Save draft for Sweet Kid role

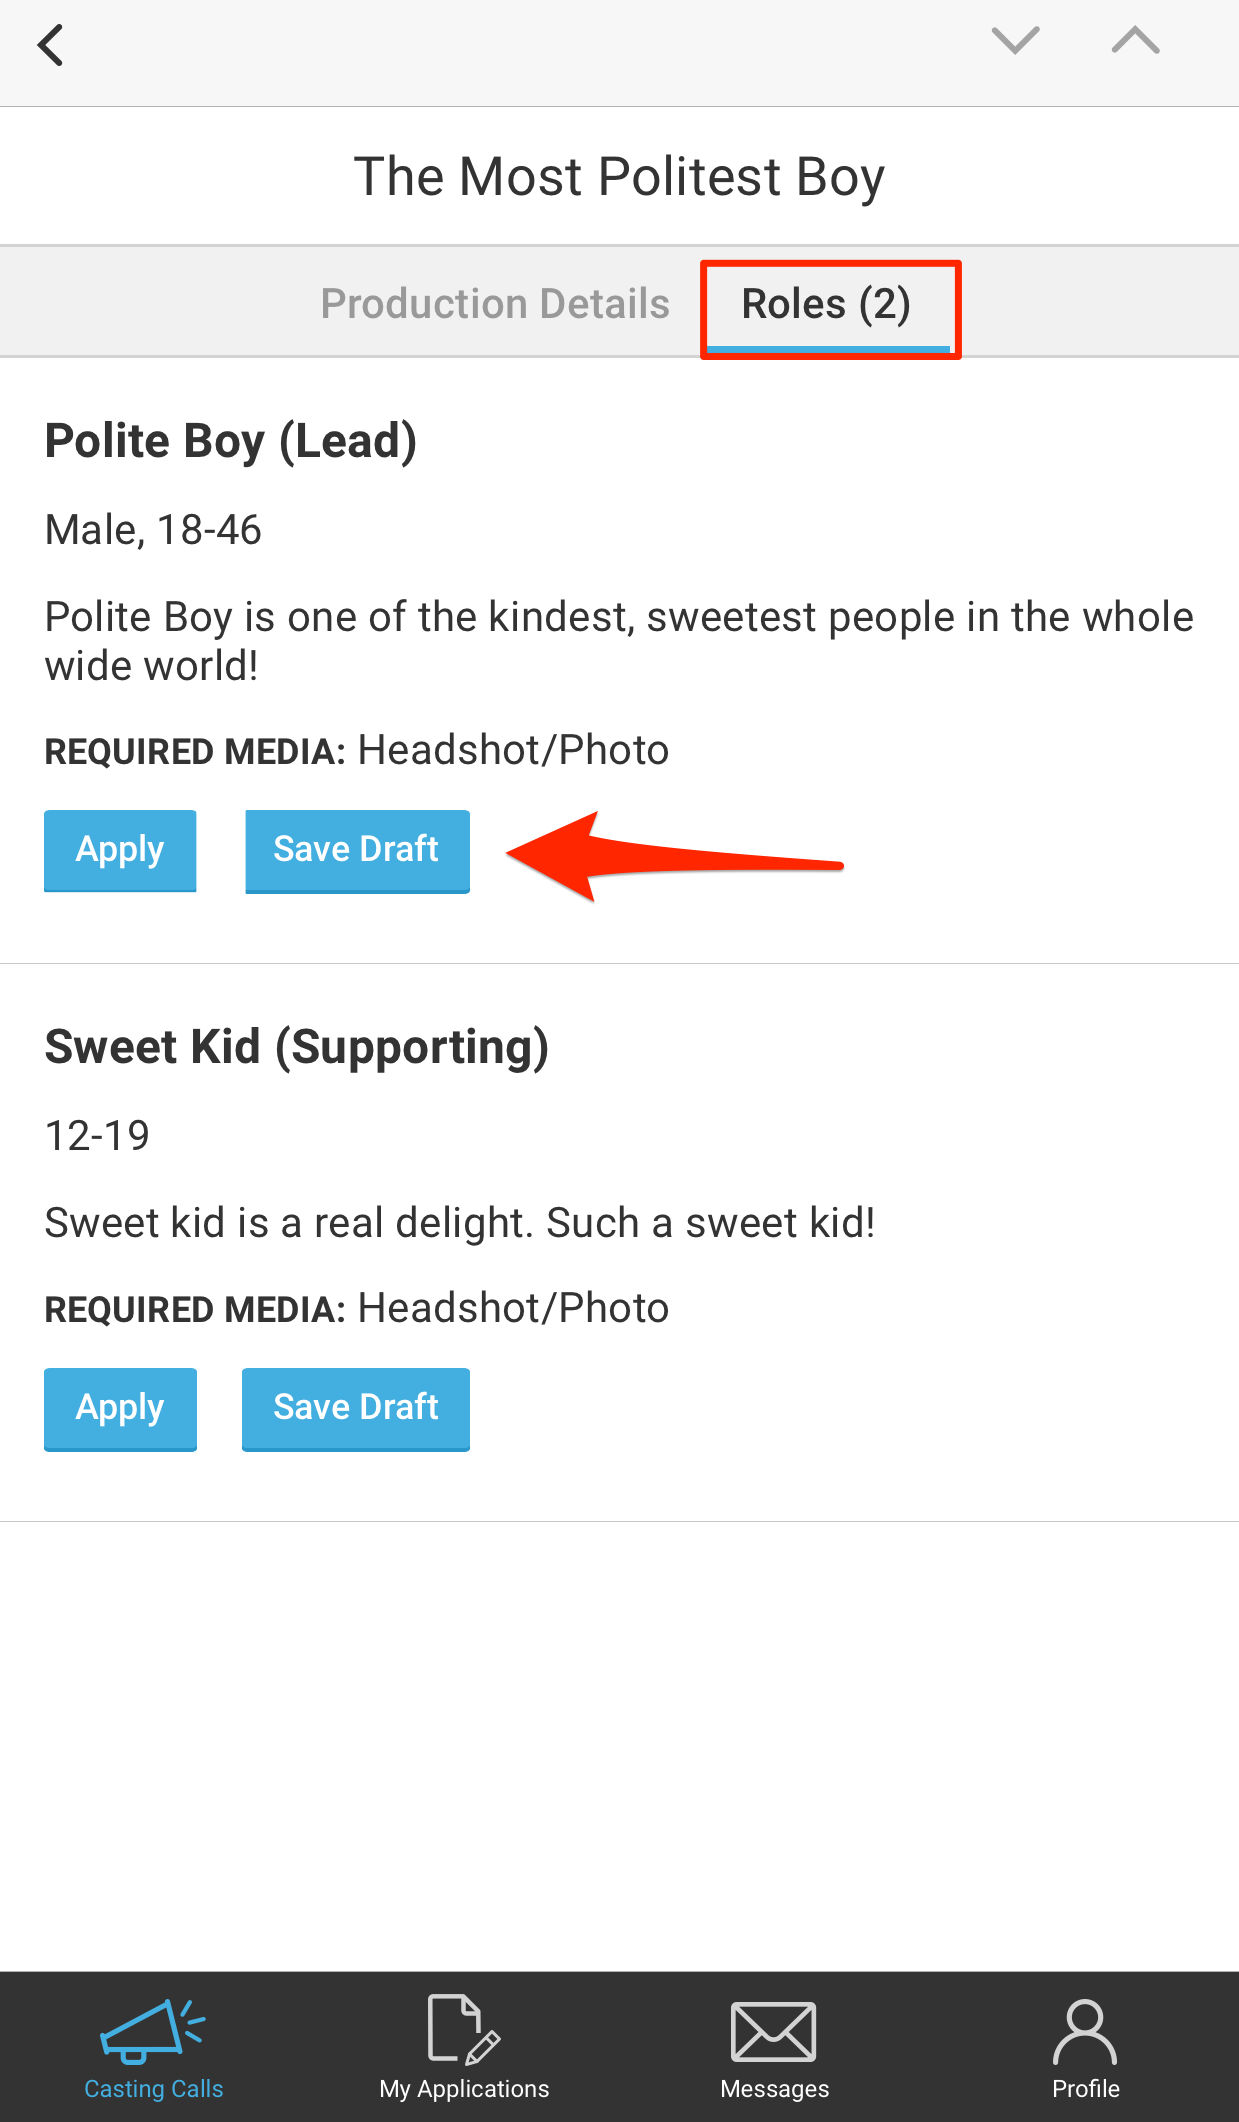(x=356, y=1408)
